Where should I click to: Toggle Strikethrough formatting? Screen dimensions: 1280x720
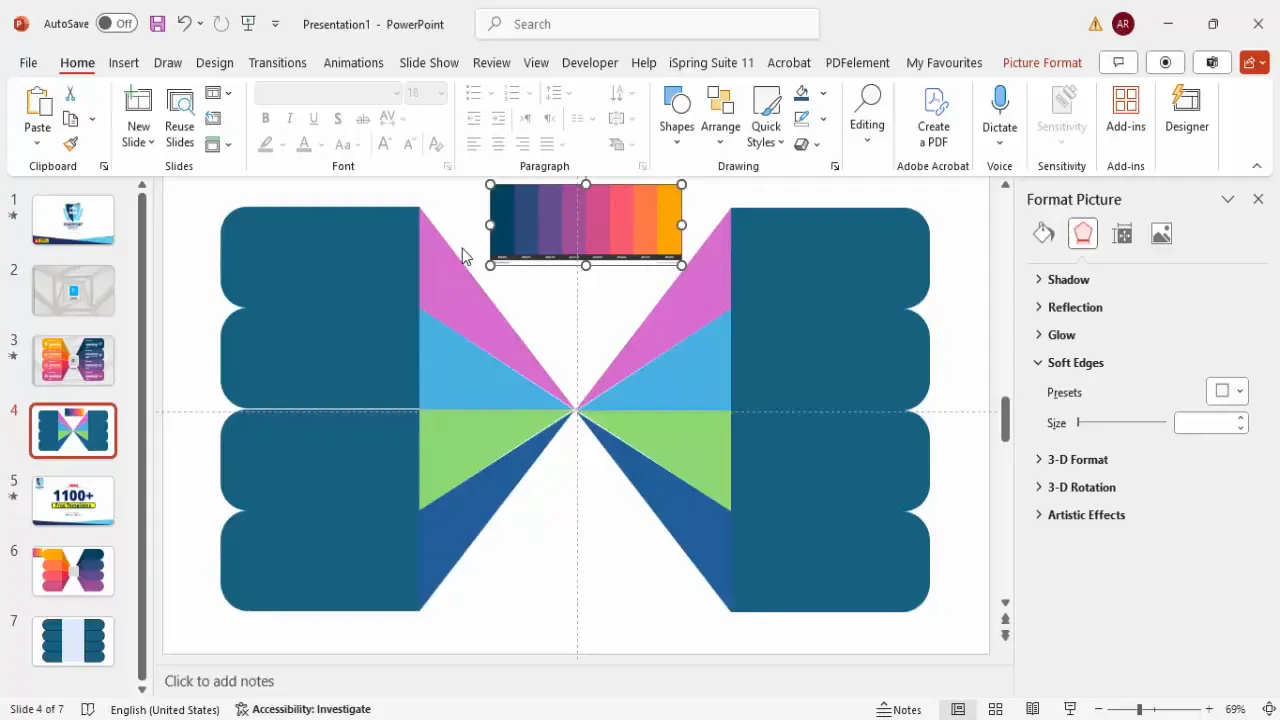point(362,118)
